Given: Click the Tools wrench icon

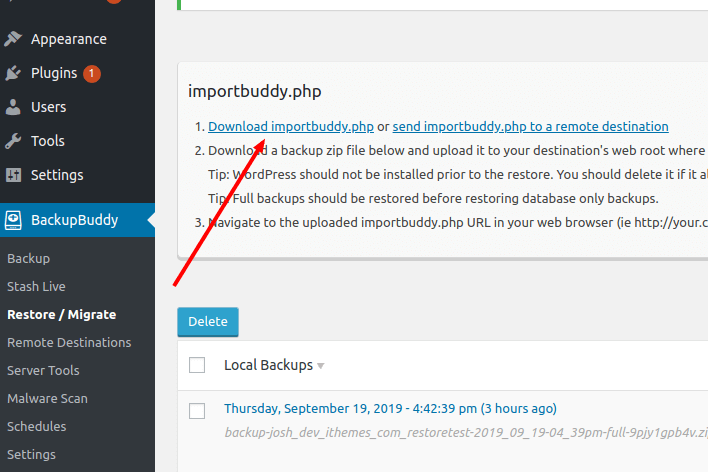Looking at the screenshot, I should coord(13,141).
